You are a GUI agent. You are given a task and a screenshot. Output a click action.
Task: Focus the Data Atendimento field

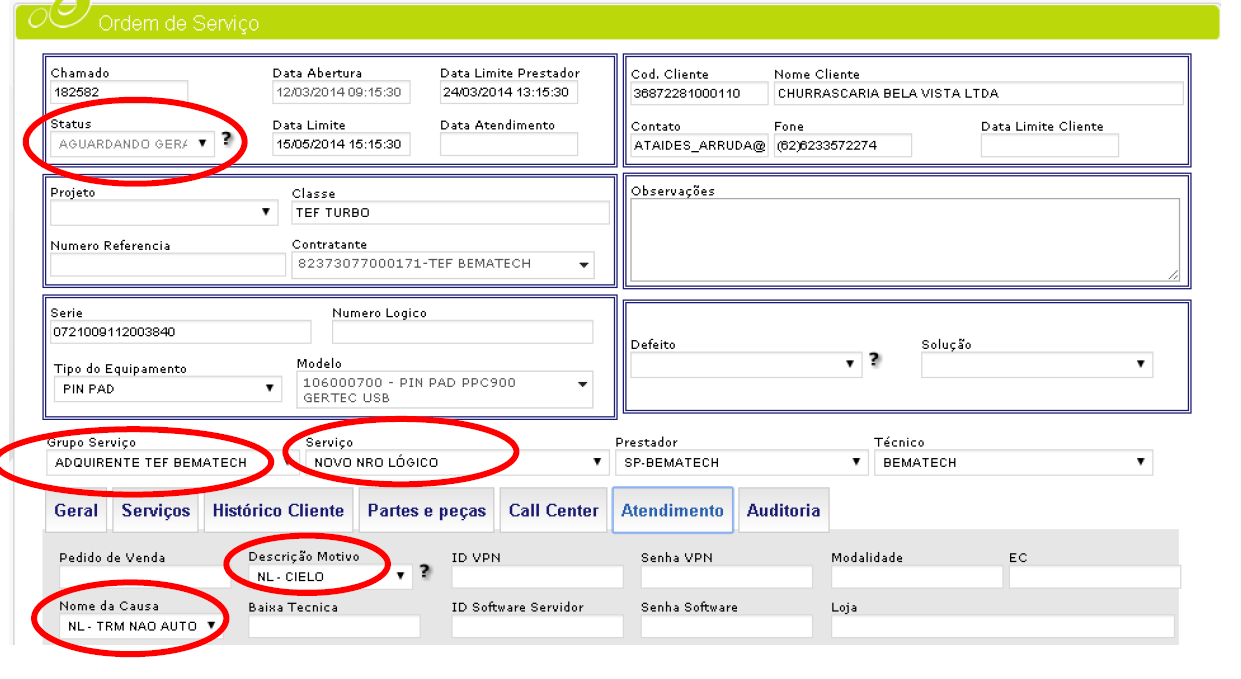pyautogui.click(x=508, y=144)
